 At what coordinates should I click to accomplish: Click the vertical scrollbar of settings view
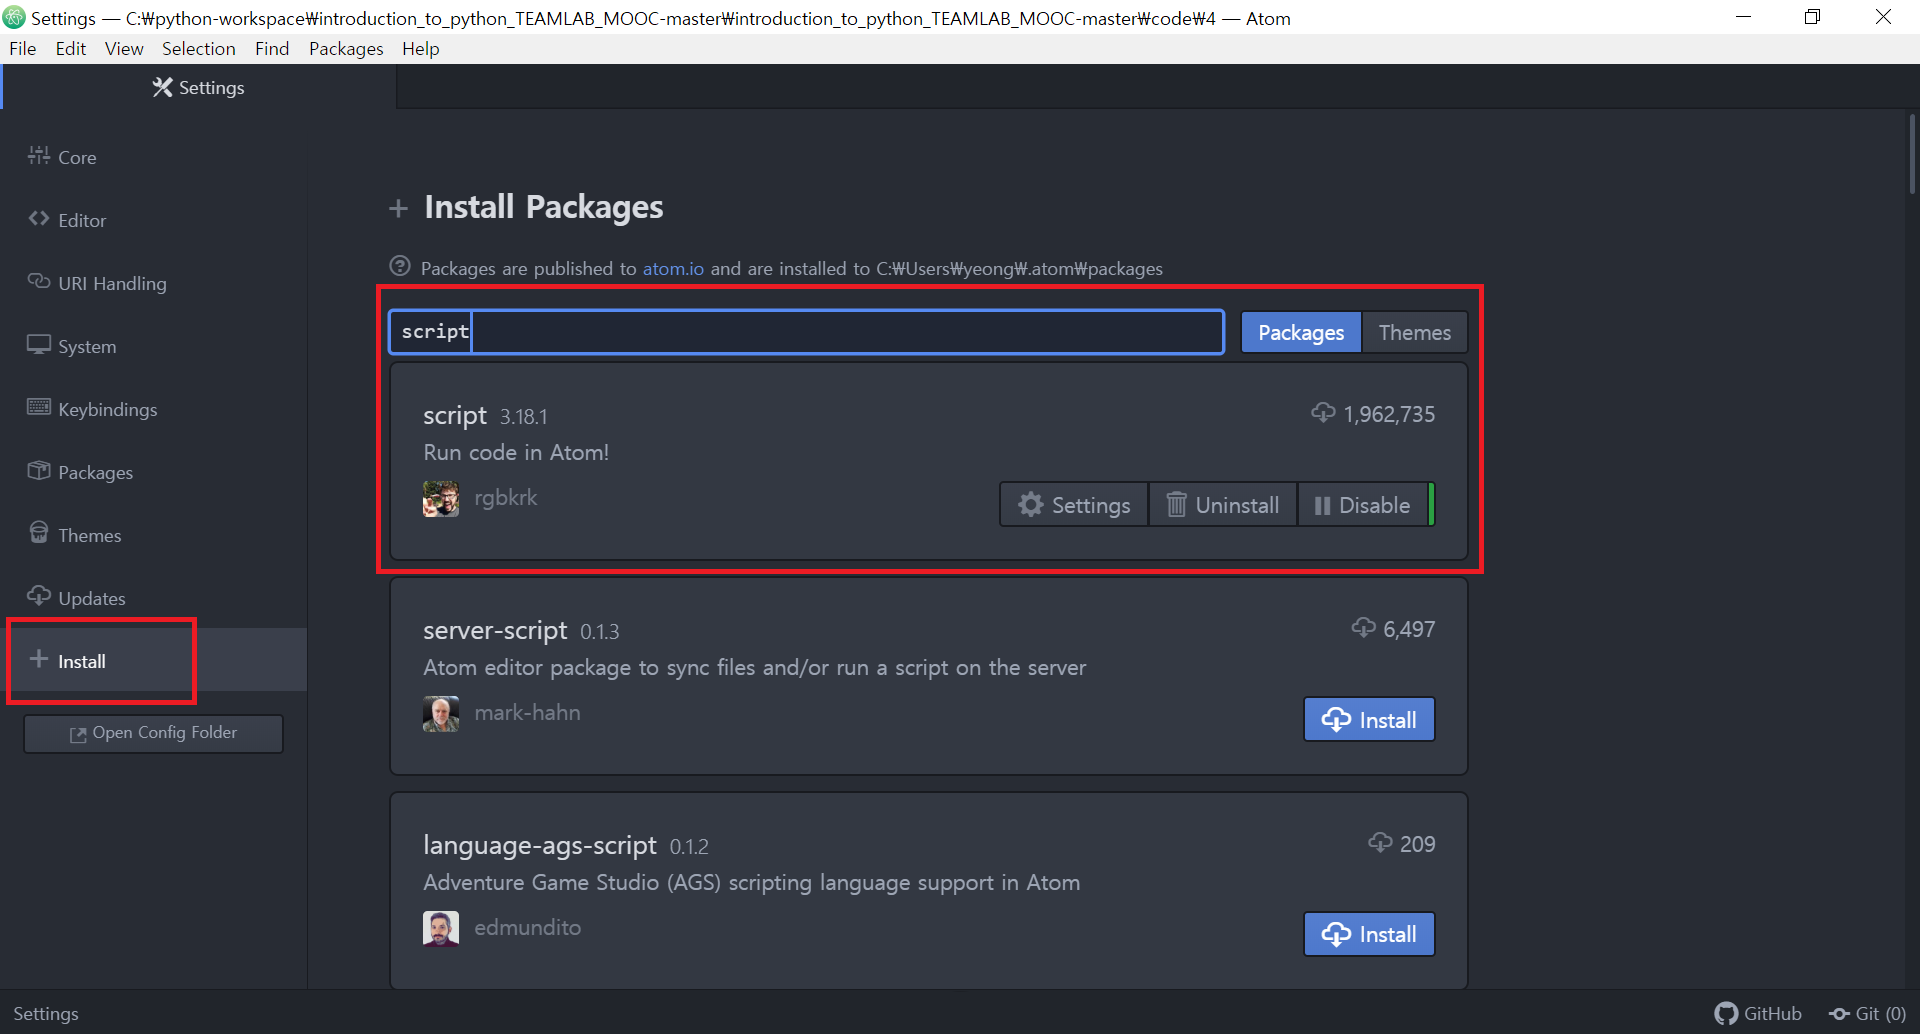tap(1912, 153)
